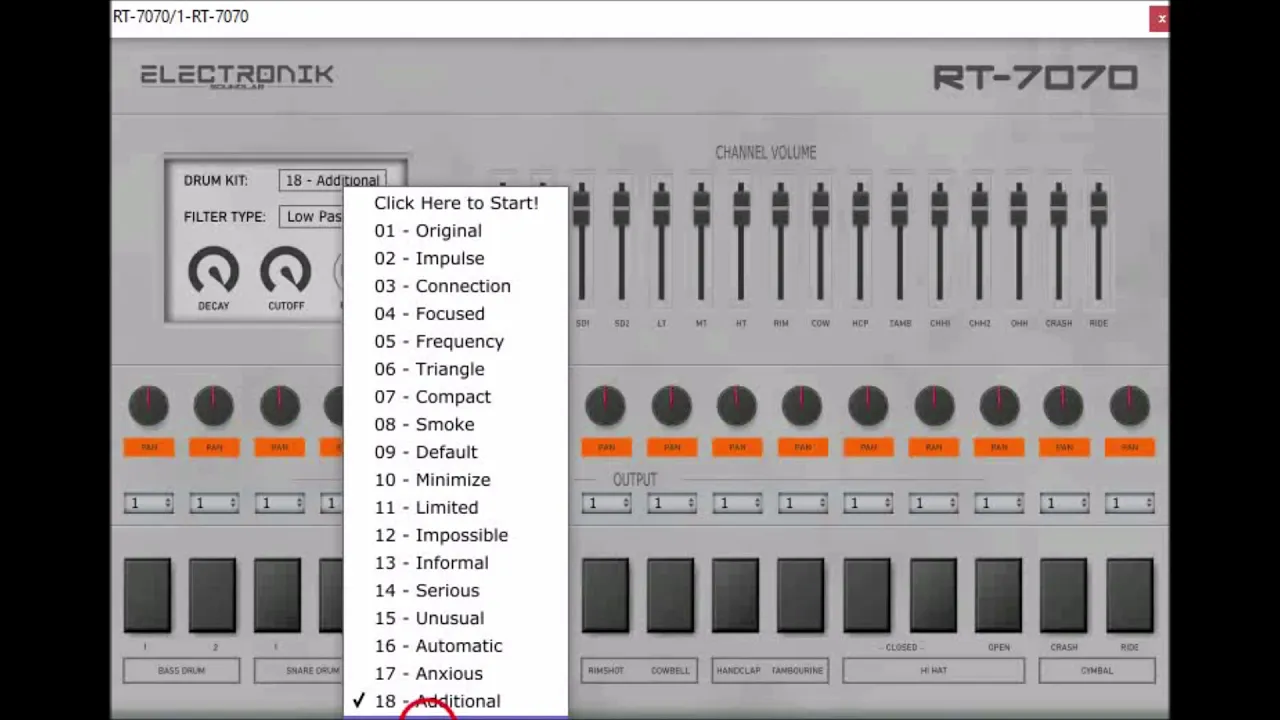Click the pan knob above Ride pad
Screen dimensions: 1280x720
tap(1129, 406)
